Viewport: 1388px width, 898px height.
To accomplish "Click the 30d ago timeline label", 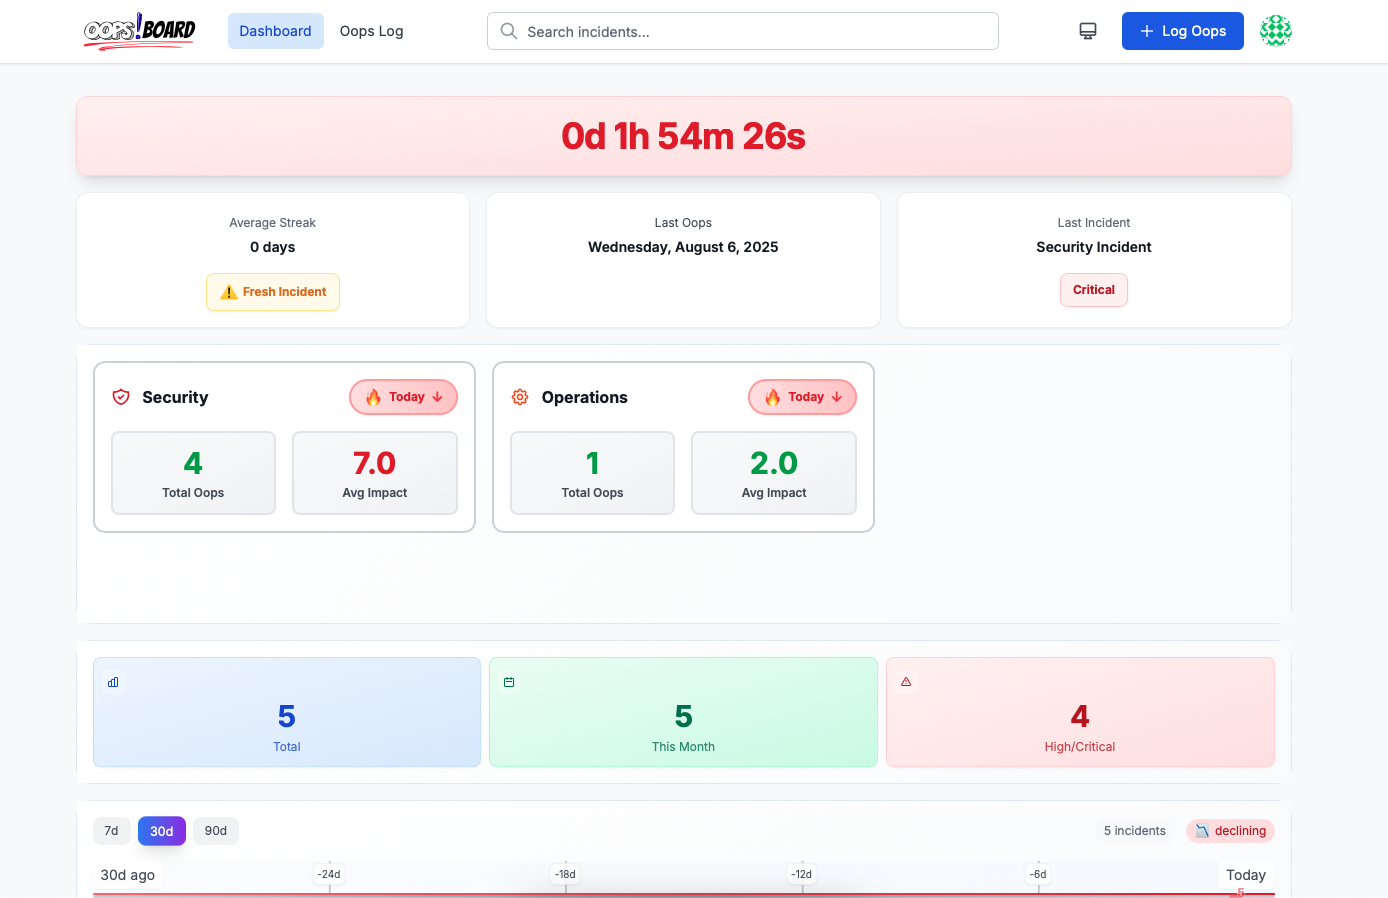I will (128, 875).
